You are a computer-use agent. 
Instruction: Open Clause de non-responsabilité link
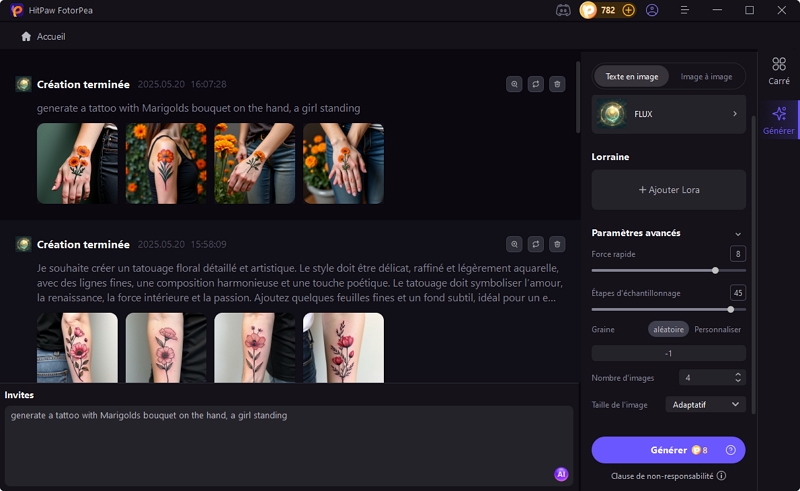pos(662,476)
